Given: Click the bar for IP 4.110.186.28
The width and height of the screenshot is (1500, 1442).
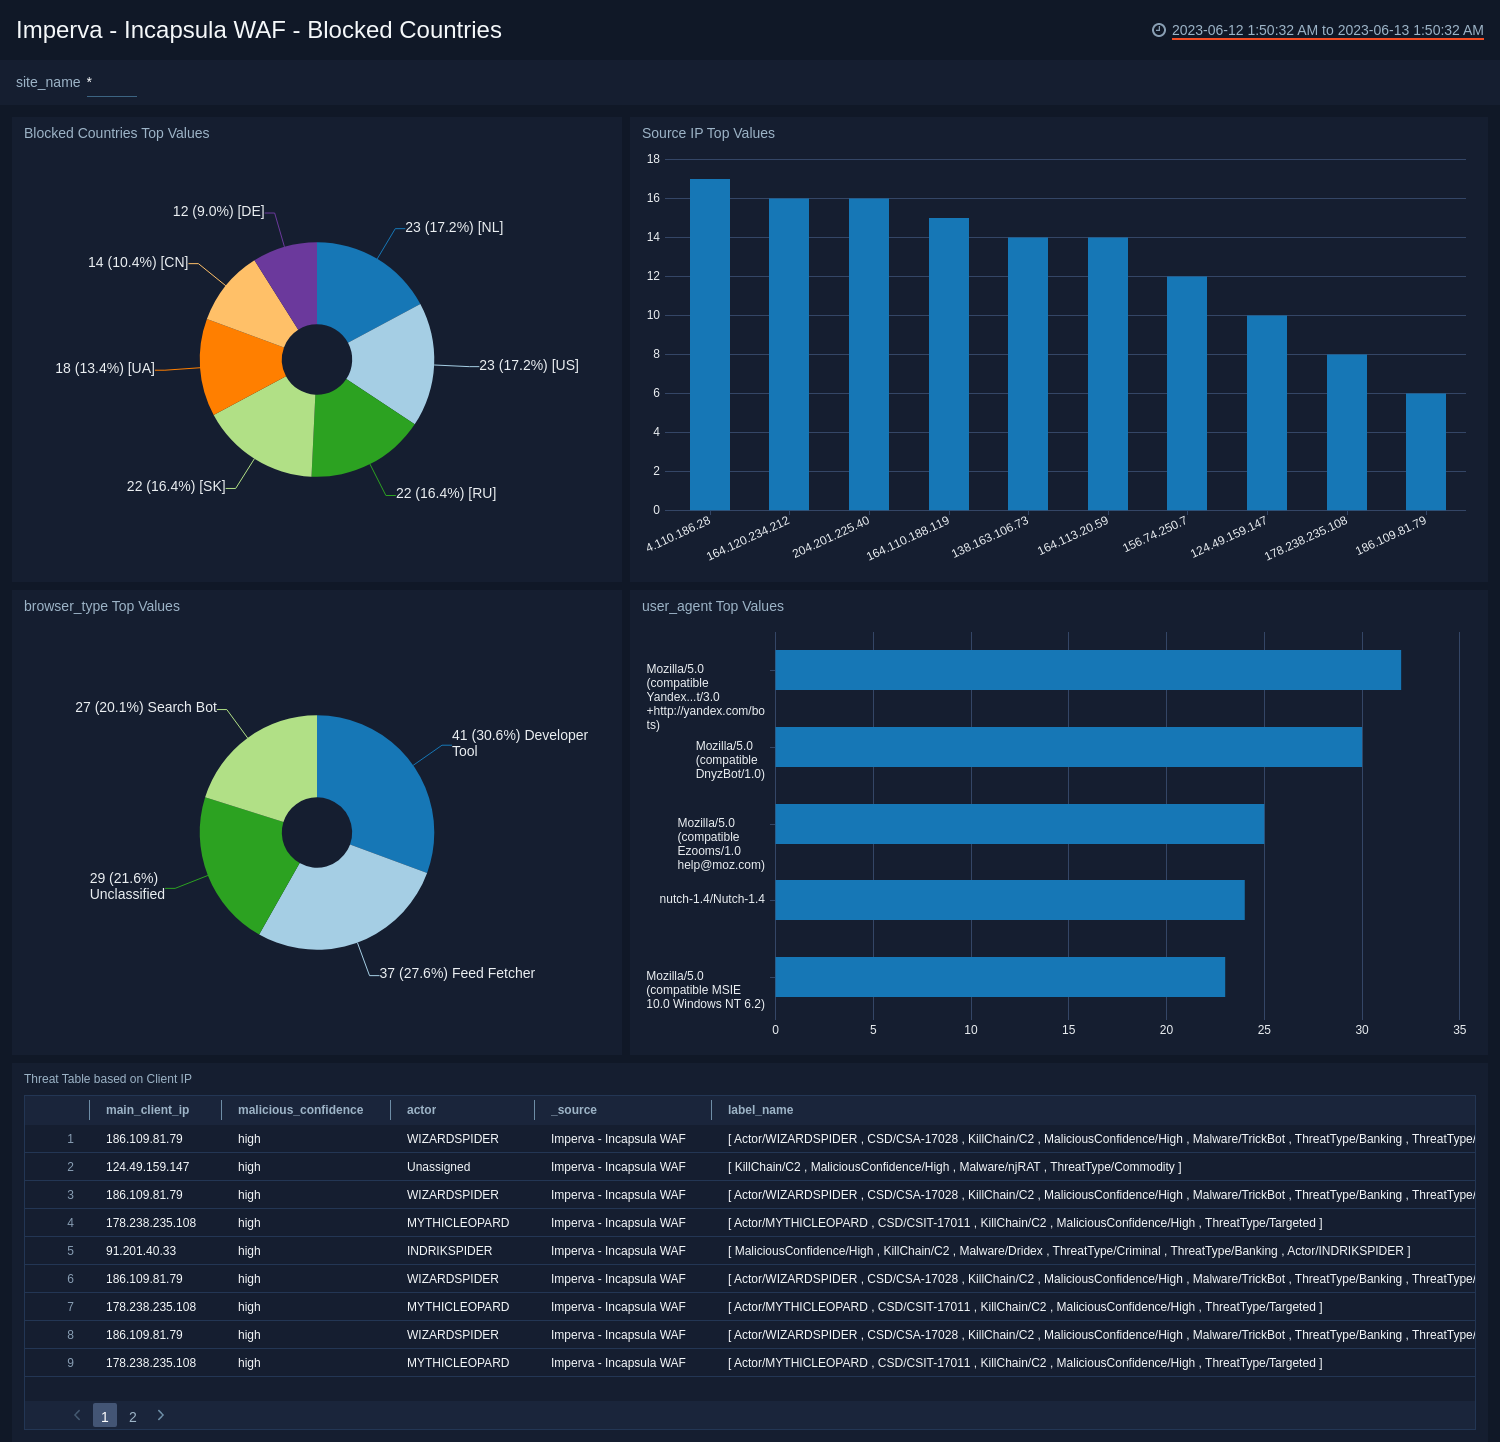Looking at the screenshot, I should coord(708,340).
